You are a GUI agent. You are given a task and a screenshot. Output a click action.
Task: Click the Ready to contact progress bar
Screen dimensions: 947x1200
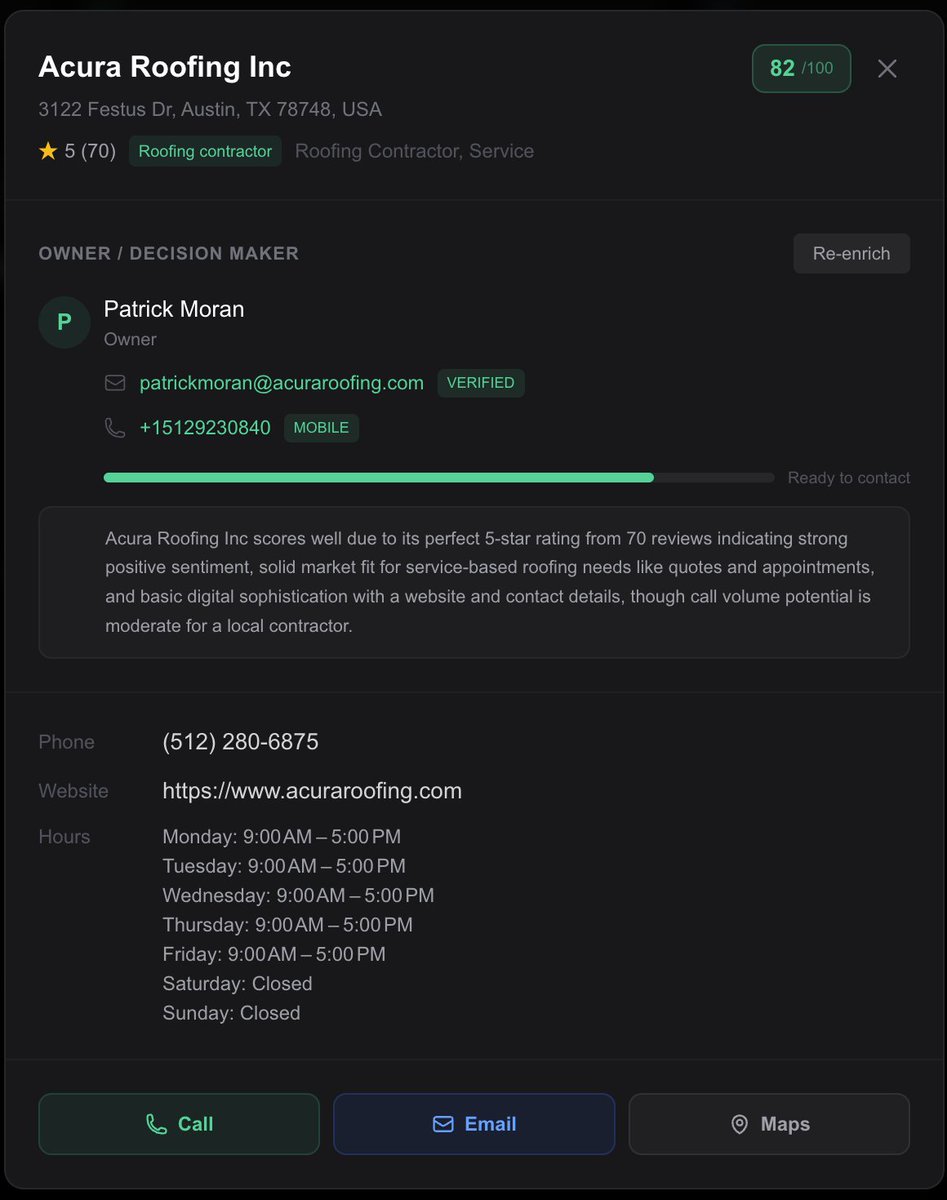tap(439, 478)
